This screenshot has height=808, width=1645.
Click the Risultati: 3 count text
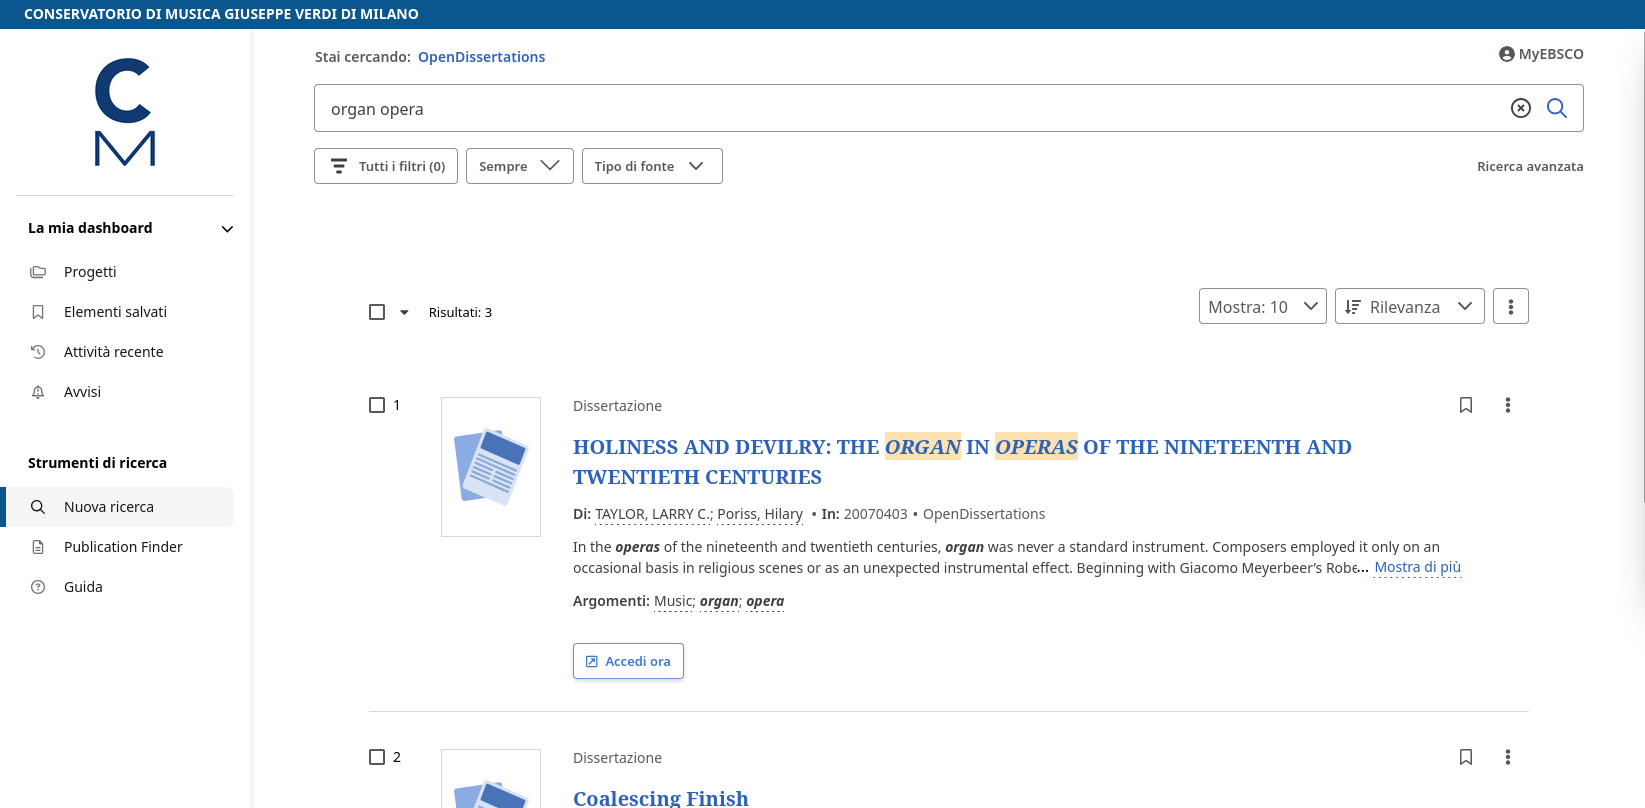click(x=460, y=313)
